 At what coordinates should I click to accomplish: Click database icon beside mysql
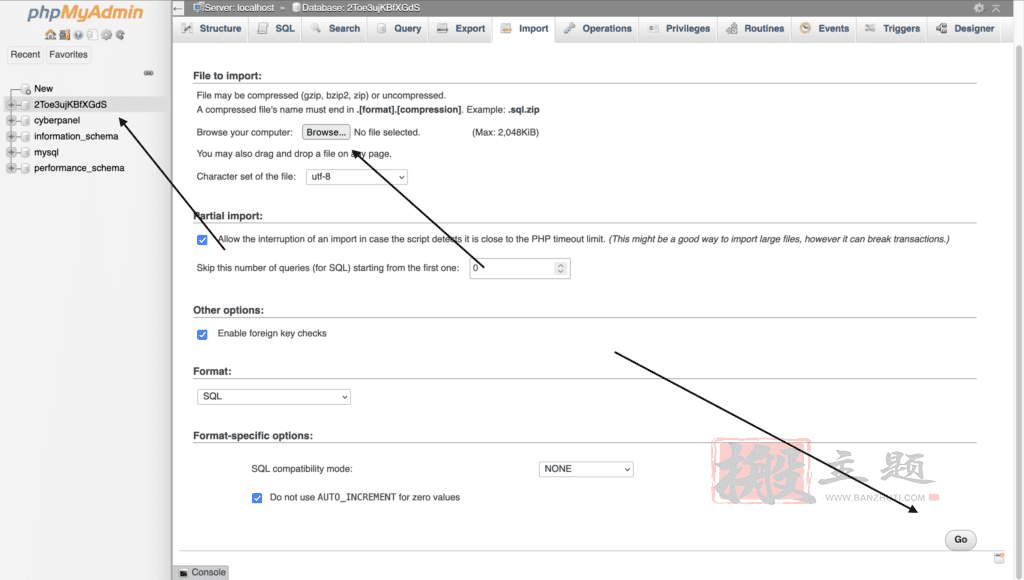coord(25,152)
